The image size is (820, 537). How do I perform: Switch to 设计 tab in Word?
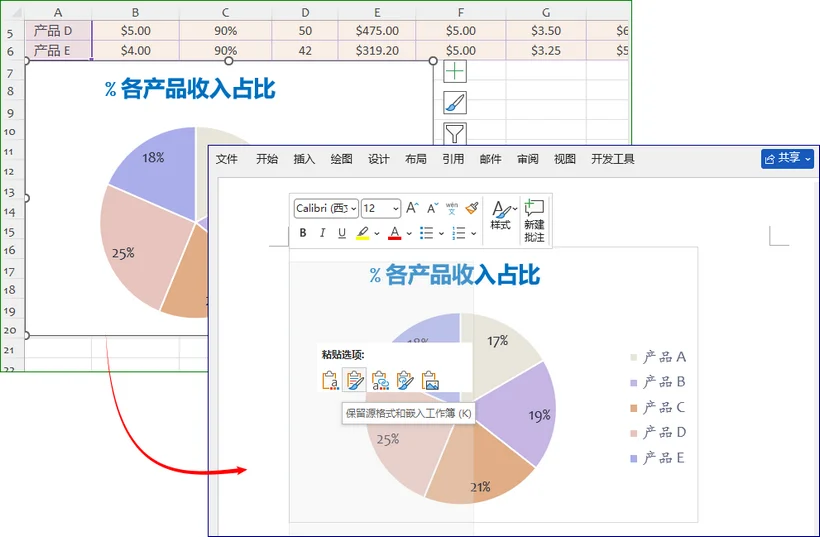point(379,159)
